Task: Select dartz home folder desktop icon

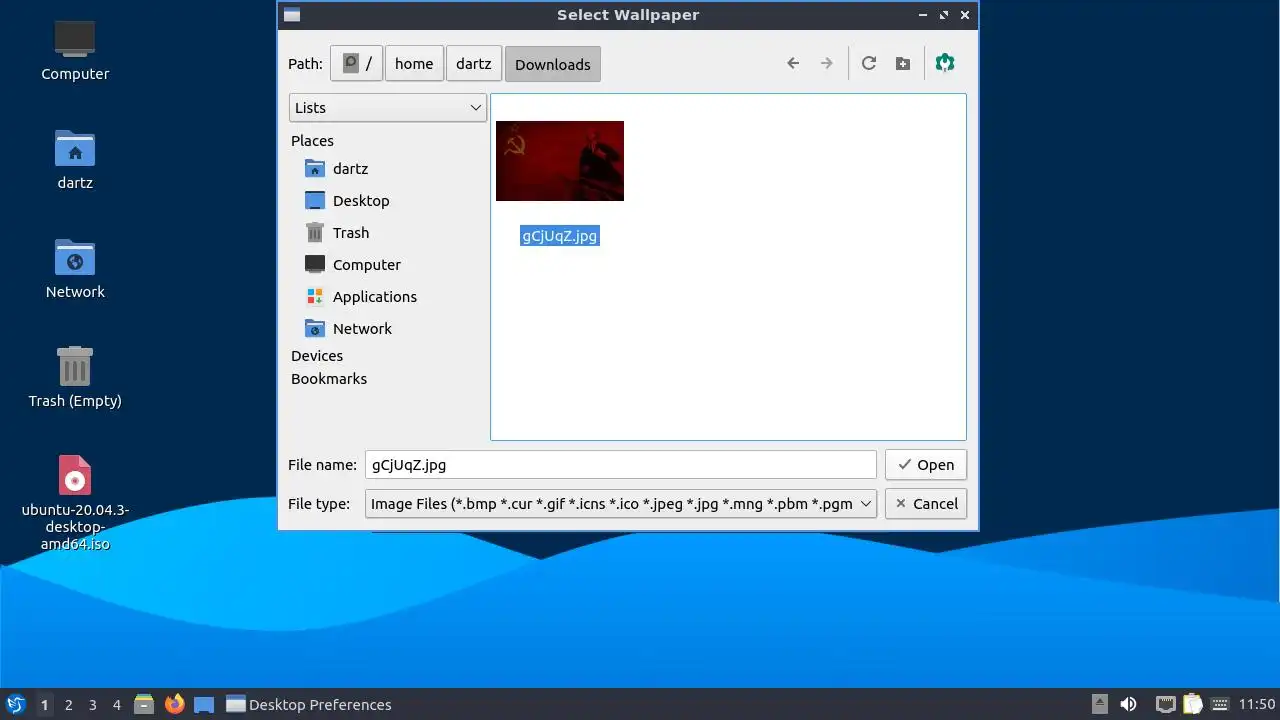Action: pyautogui.click(x=75, y=159)
